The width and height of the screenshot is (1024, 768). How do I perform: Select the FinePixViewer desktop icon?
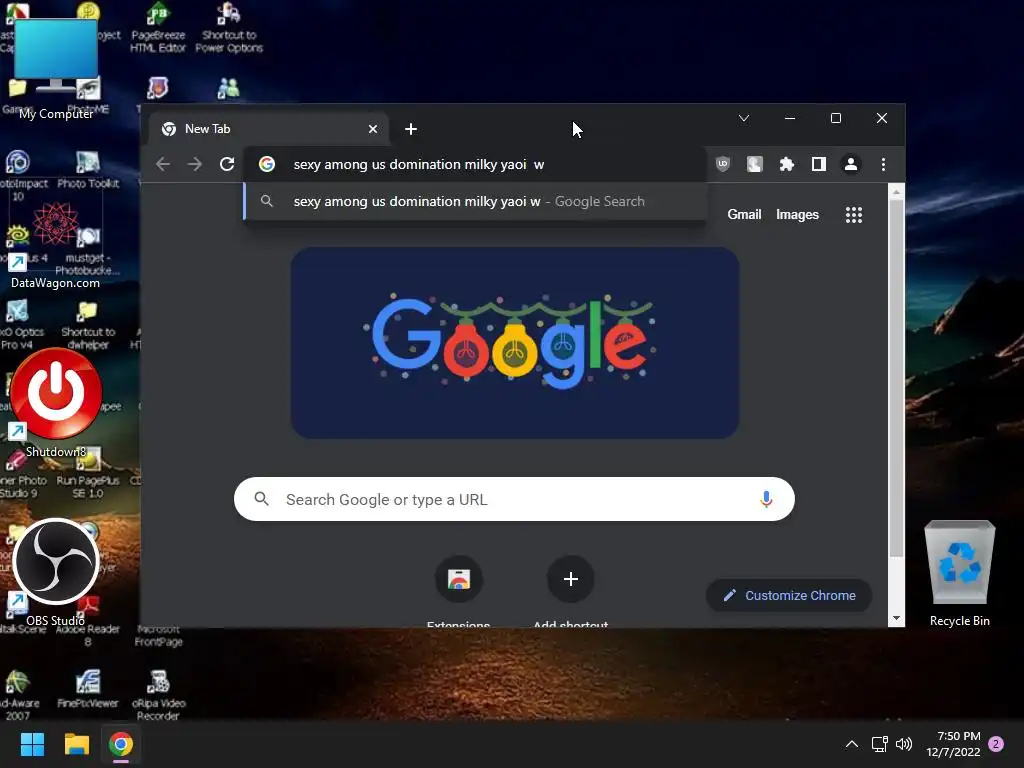(88, 690)
